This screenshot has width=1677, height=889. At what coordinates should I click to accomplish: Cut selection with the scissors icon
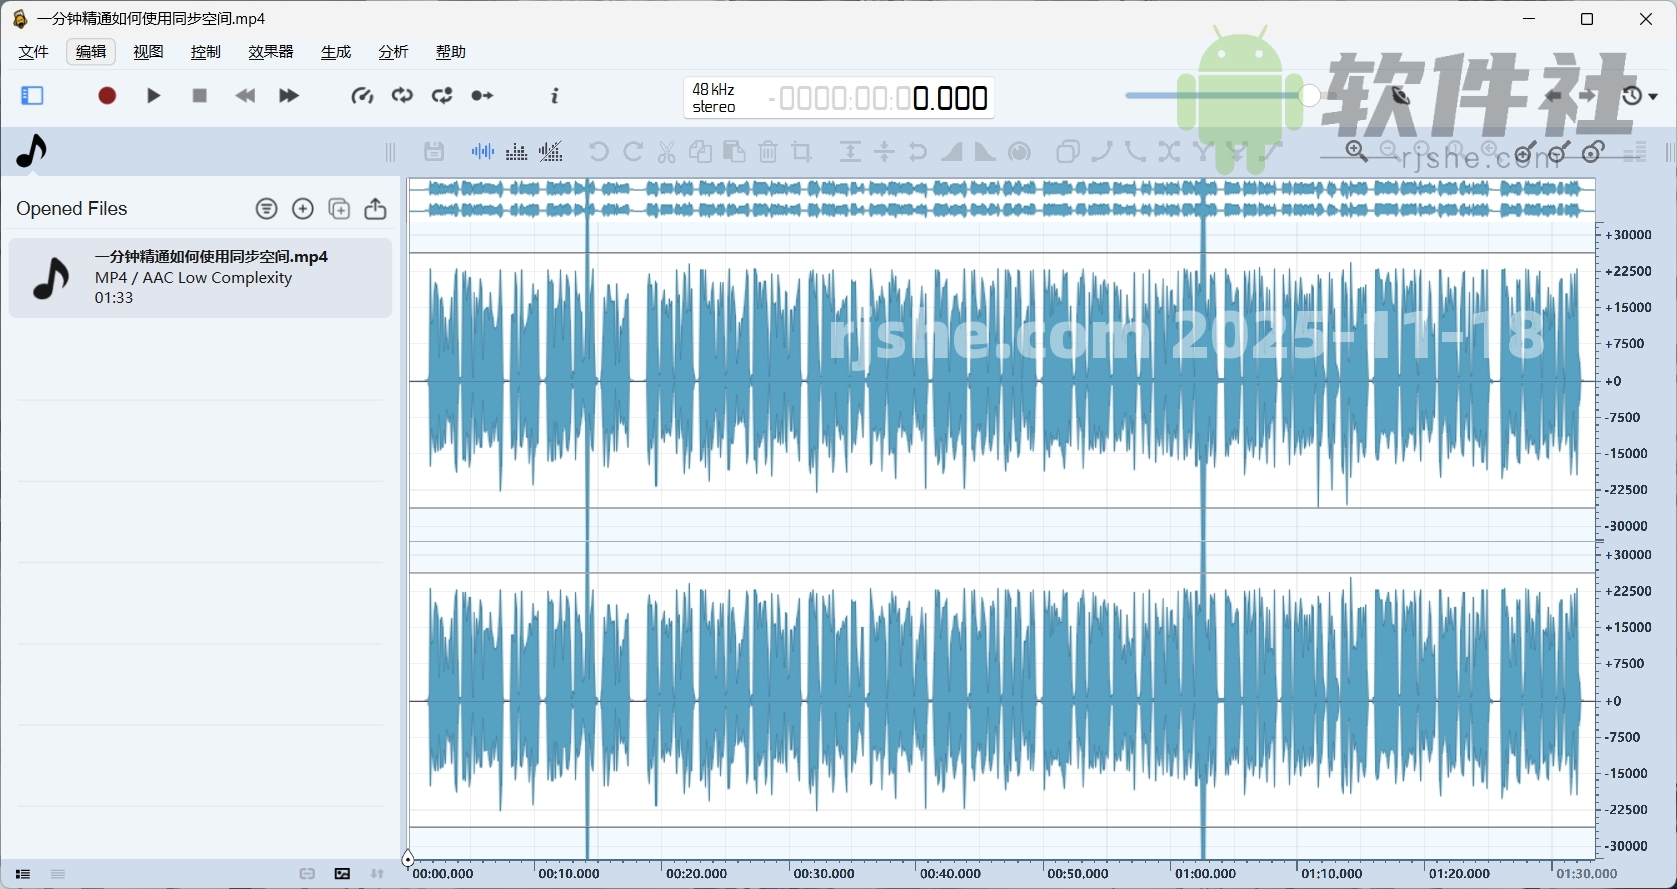pos(667,152)
